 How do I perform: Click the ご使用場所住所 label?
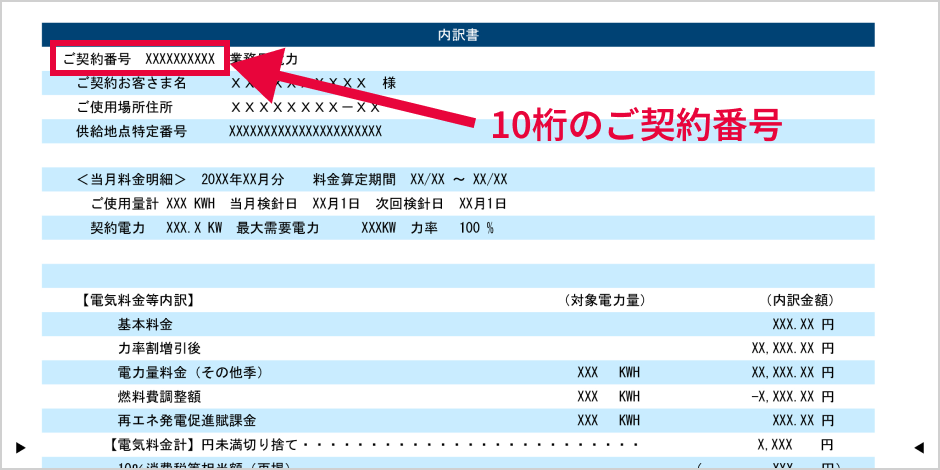click(x=124, y=107)
